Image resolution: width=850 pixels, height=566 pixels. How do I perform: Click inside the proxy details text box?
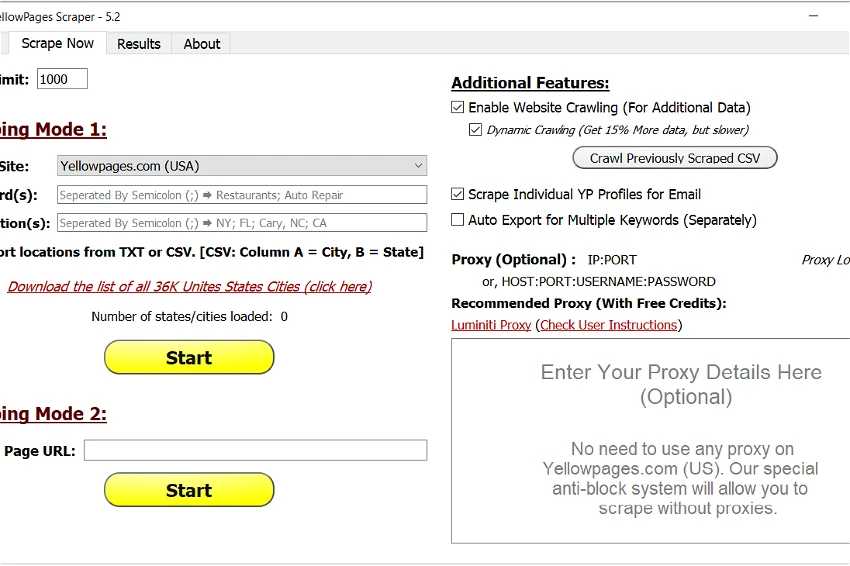pos(651,441)
